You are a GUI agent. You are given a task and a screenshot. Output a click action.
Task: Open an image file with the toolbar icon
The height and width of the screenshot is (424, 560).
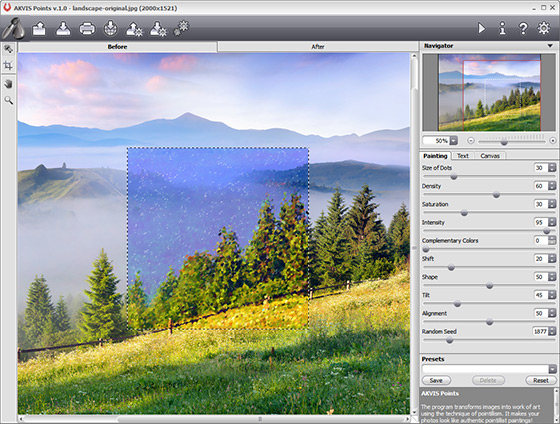pyautogui.click(x=39, y=28)
